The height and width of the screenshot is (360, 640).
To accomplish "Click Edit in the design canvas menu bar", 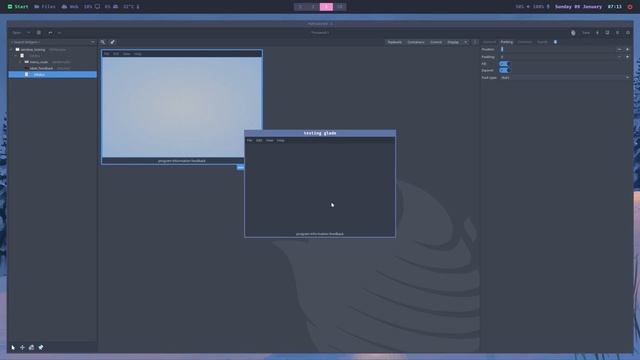I will (116, 54).
